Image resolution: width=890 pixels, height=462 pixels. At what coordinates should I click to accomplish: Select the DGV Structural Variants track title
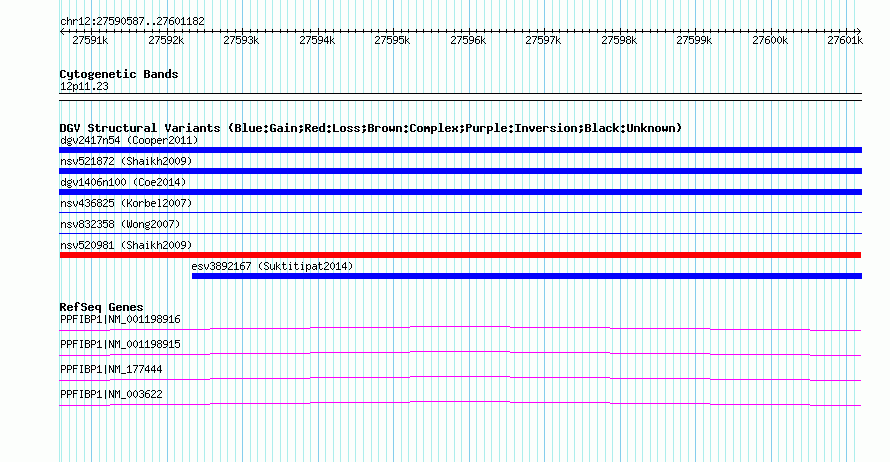tap(371, 128)
